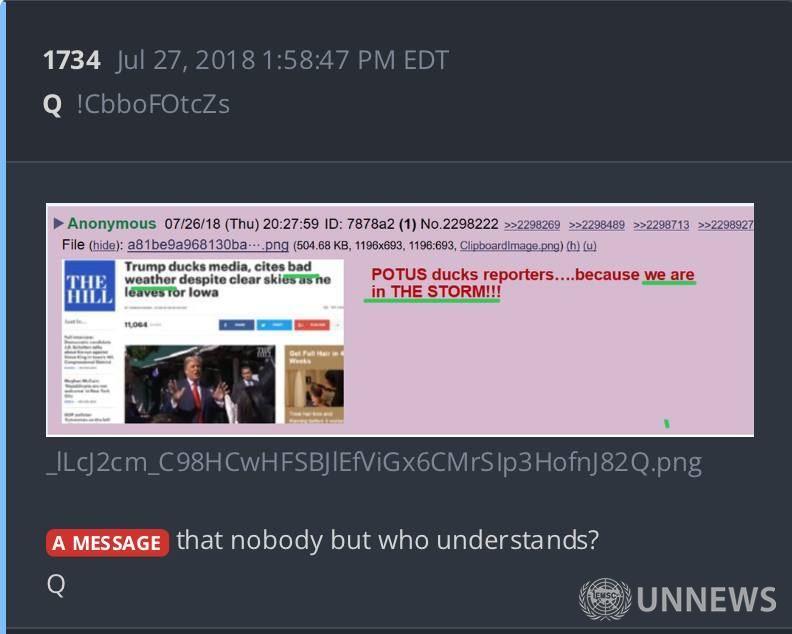Open the Trump press photo thumbnail
This screenshot has width=792, height=634.
[200, 384]
